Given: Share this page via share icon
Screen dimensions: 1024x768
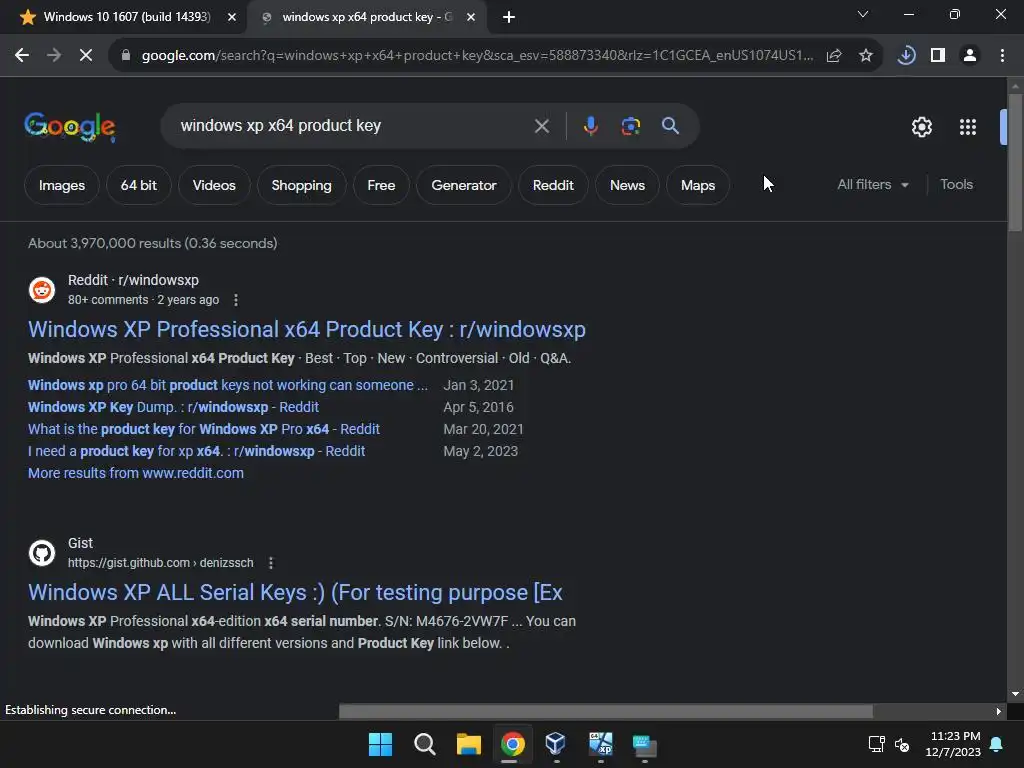Looking at the screenshot, I should 834,56.
